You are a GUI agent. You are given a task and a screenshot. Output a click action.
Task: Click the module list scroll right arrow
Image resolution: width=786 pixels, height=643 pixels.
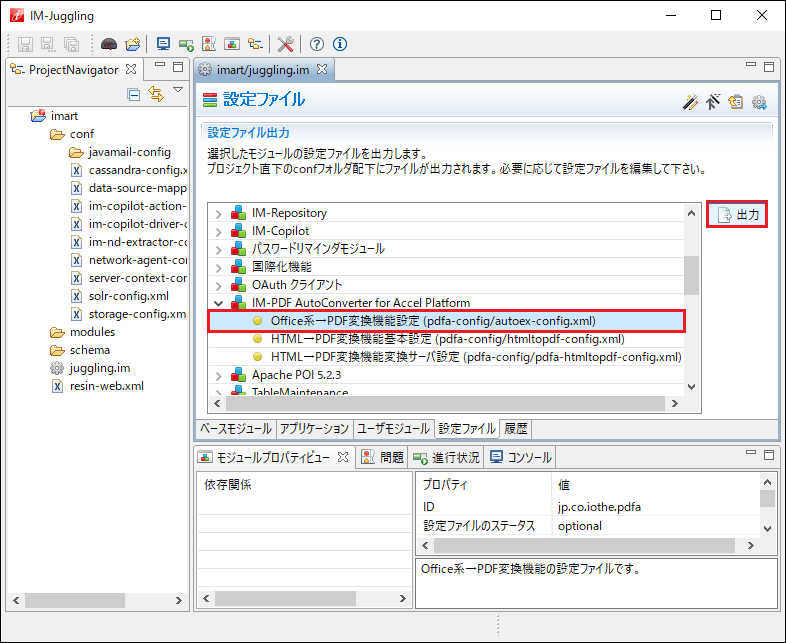tap(675, 403)
